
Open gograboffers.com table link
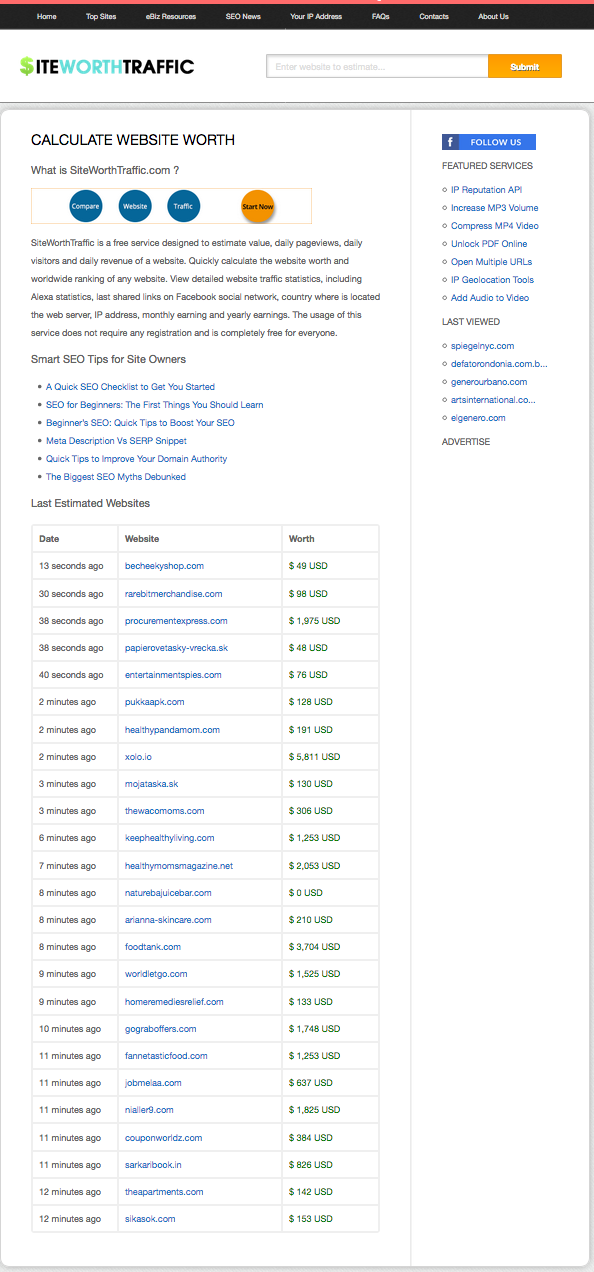tap(161, 1029)
